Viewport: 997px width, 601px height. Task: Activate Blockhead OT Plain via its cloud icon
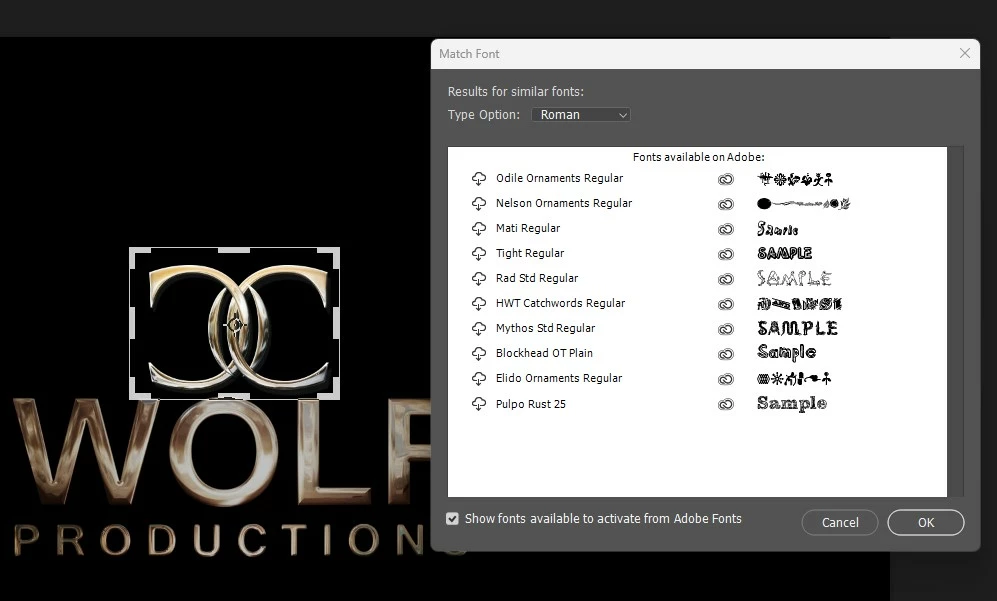click(479, 354)
